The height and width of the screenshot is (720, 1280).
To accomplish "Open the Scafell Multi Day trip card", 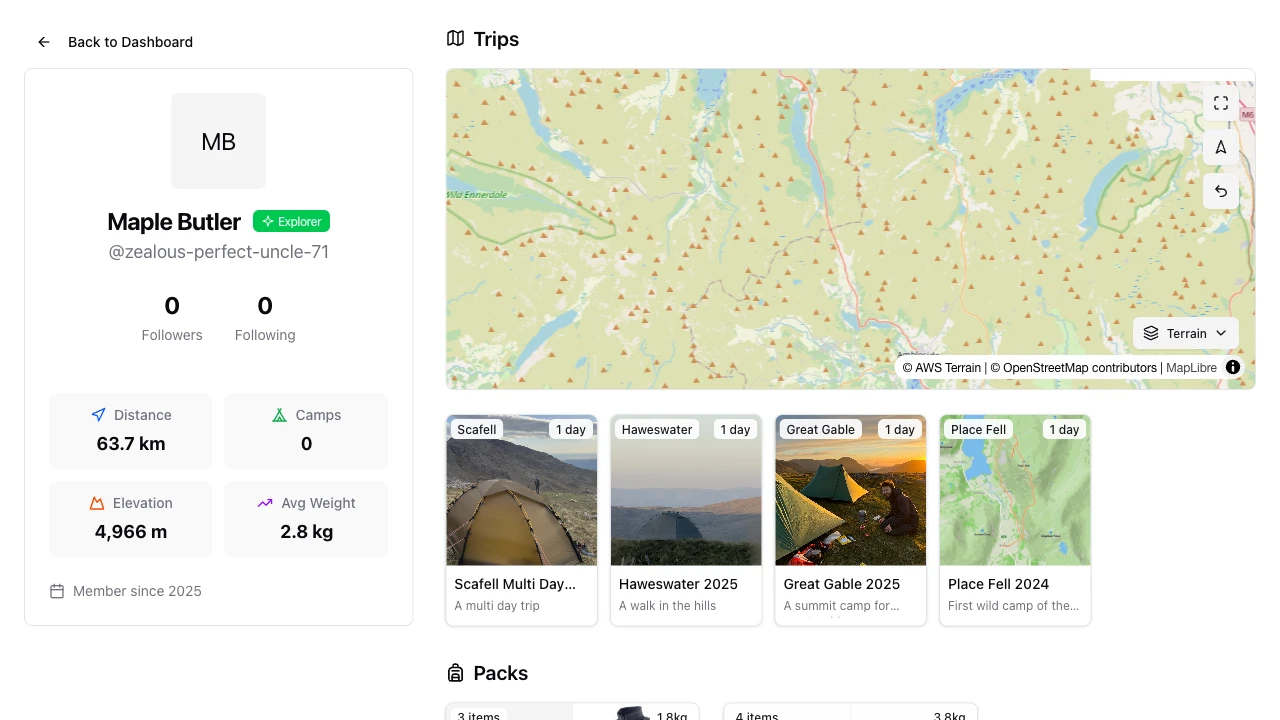I will click(521, 520).
